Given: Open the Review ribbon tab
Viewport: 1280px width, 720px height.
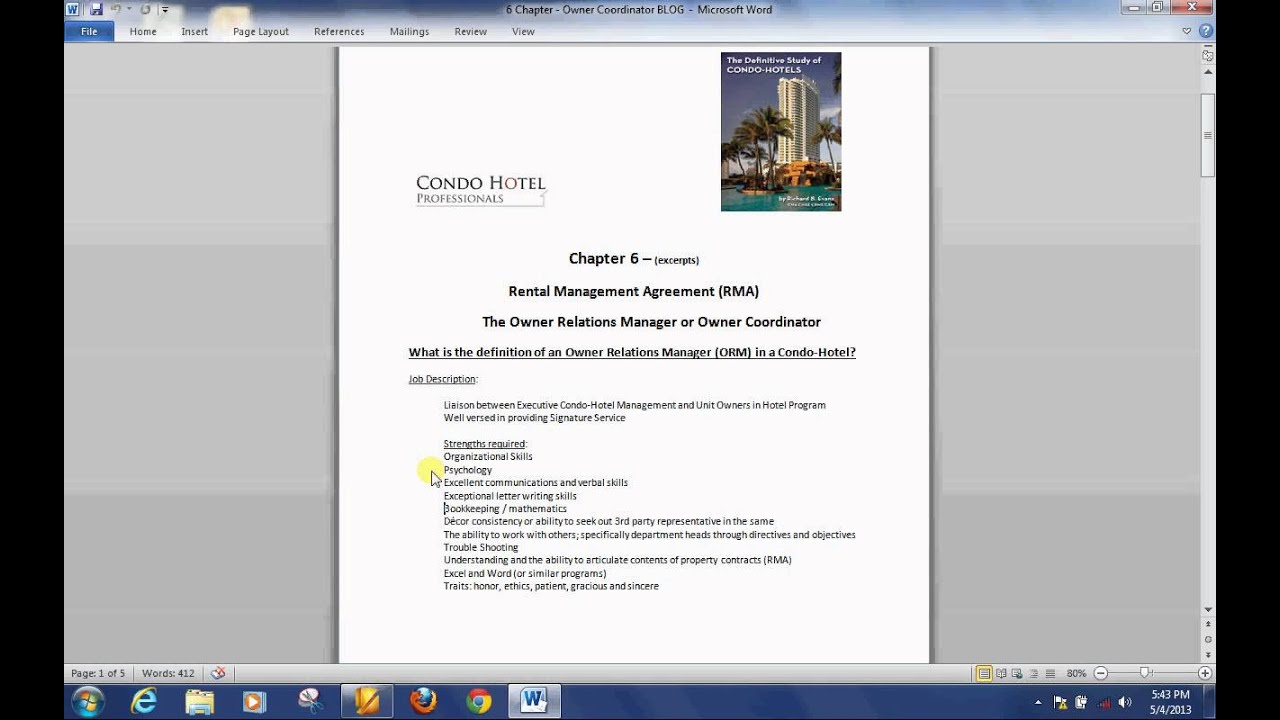Looking at the screenshot, I should (x=471, y=31).
